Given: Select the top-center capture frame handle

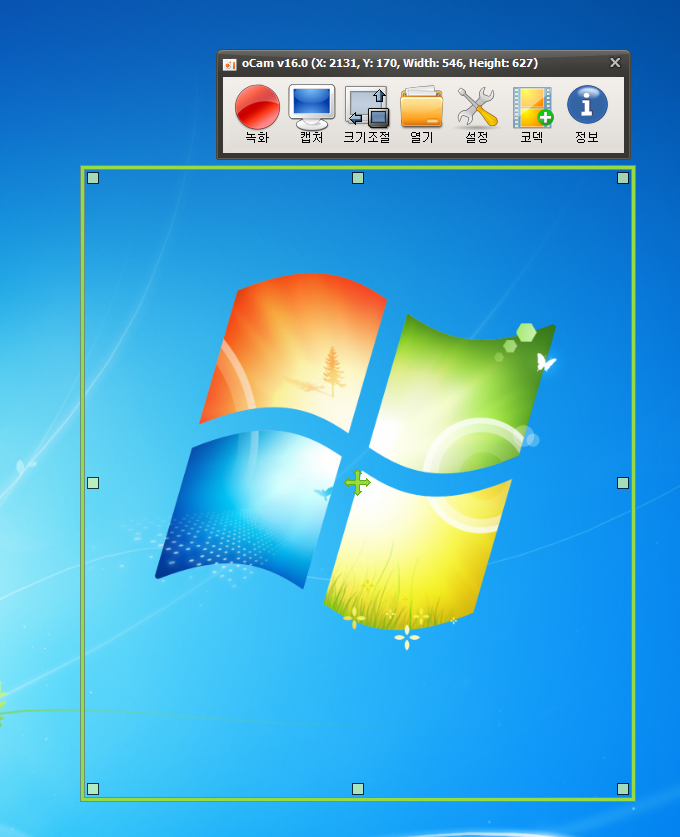Looking at the screenshot, I should (x=358, y=178).
